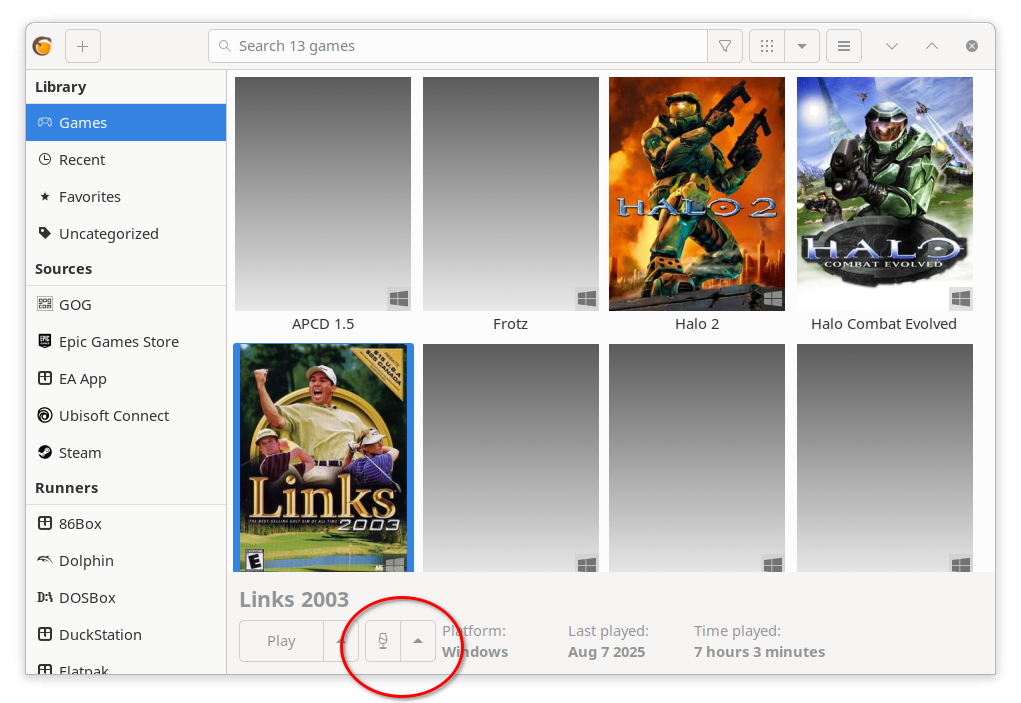This screenshot has width=1021, height=703.
Task: Click the Wine glass runner button
Action: click(383, 641)
